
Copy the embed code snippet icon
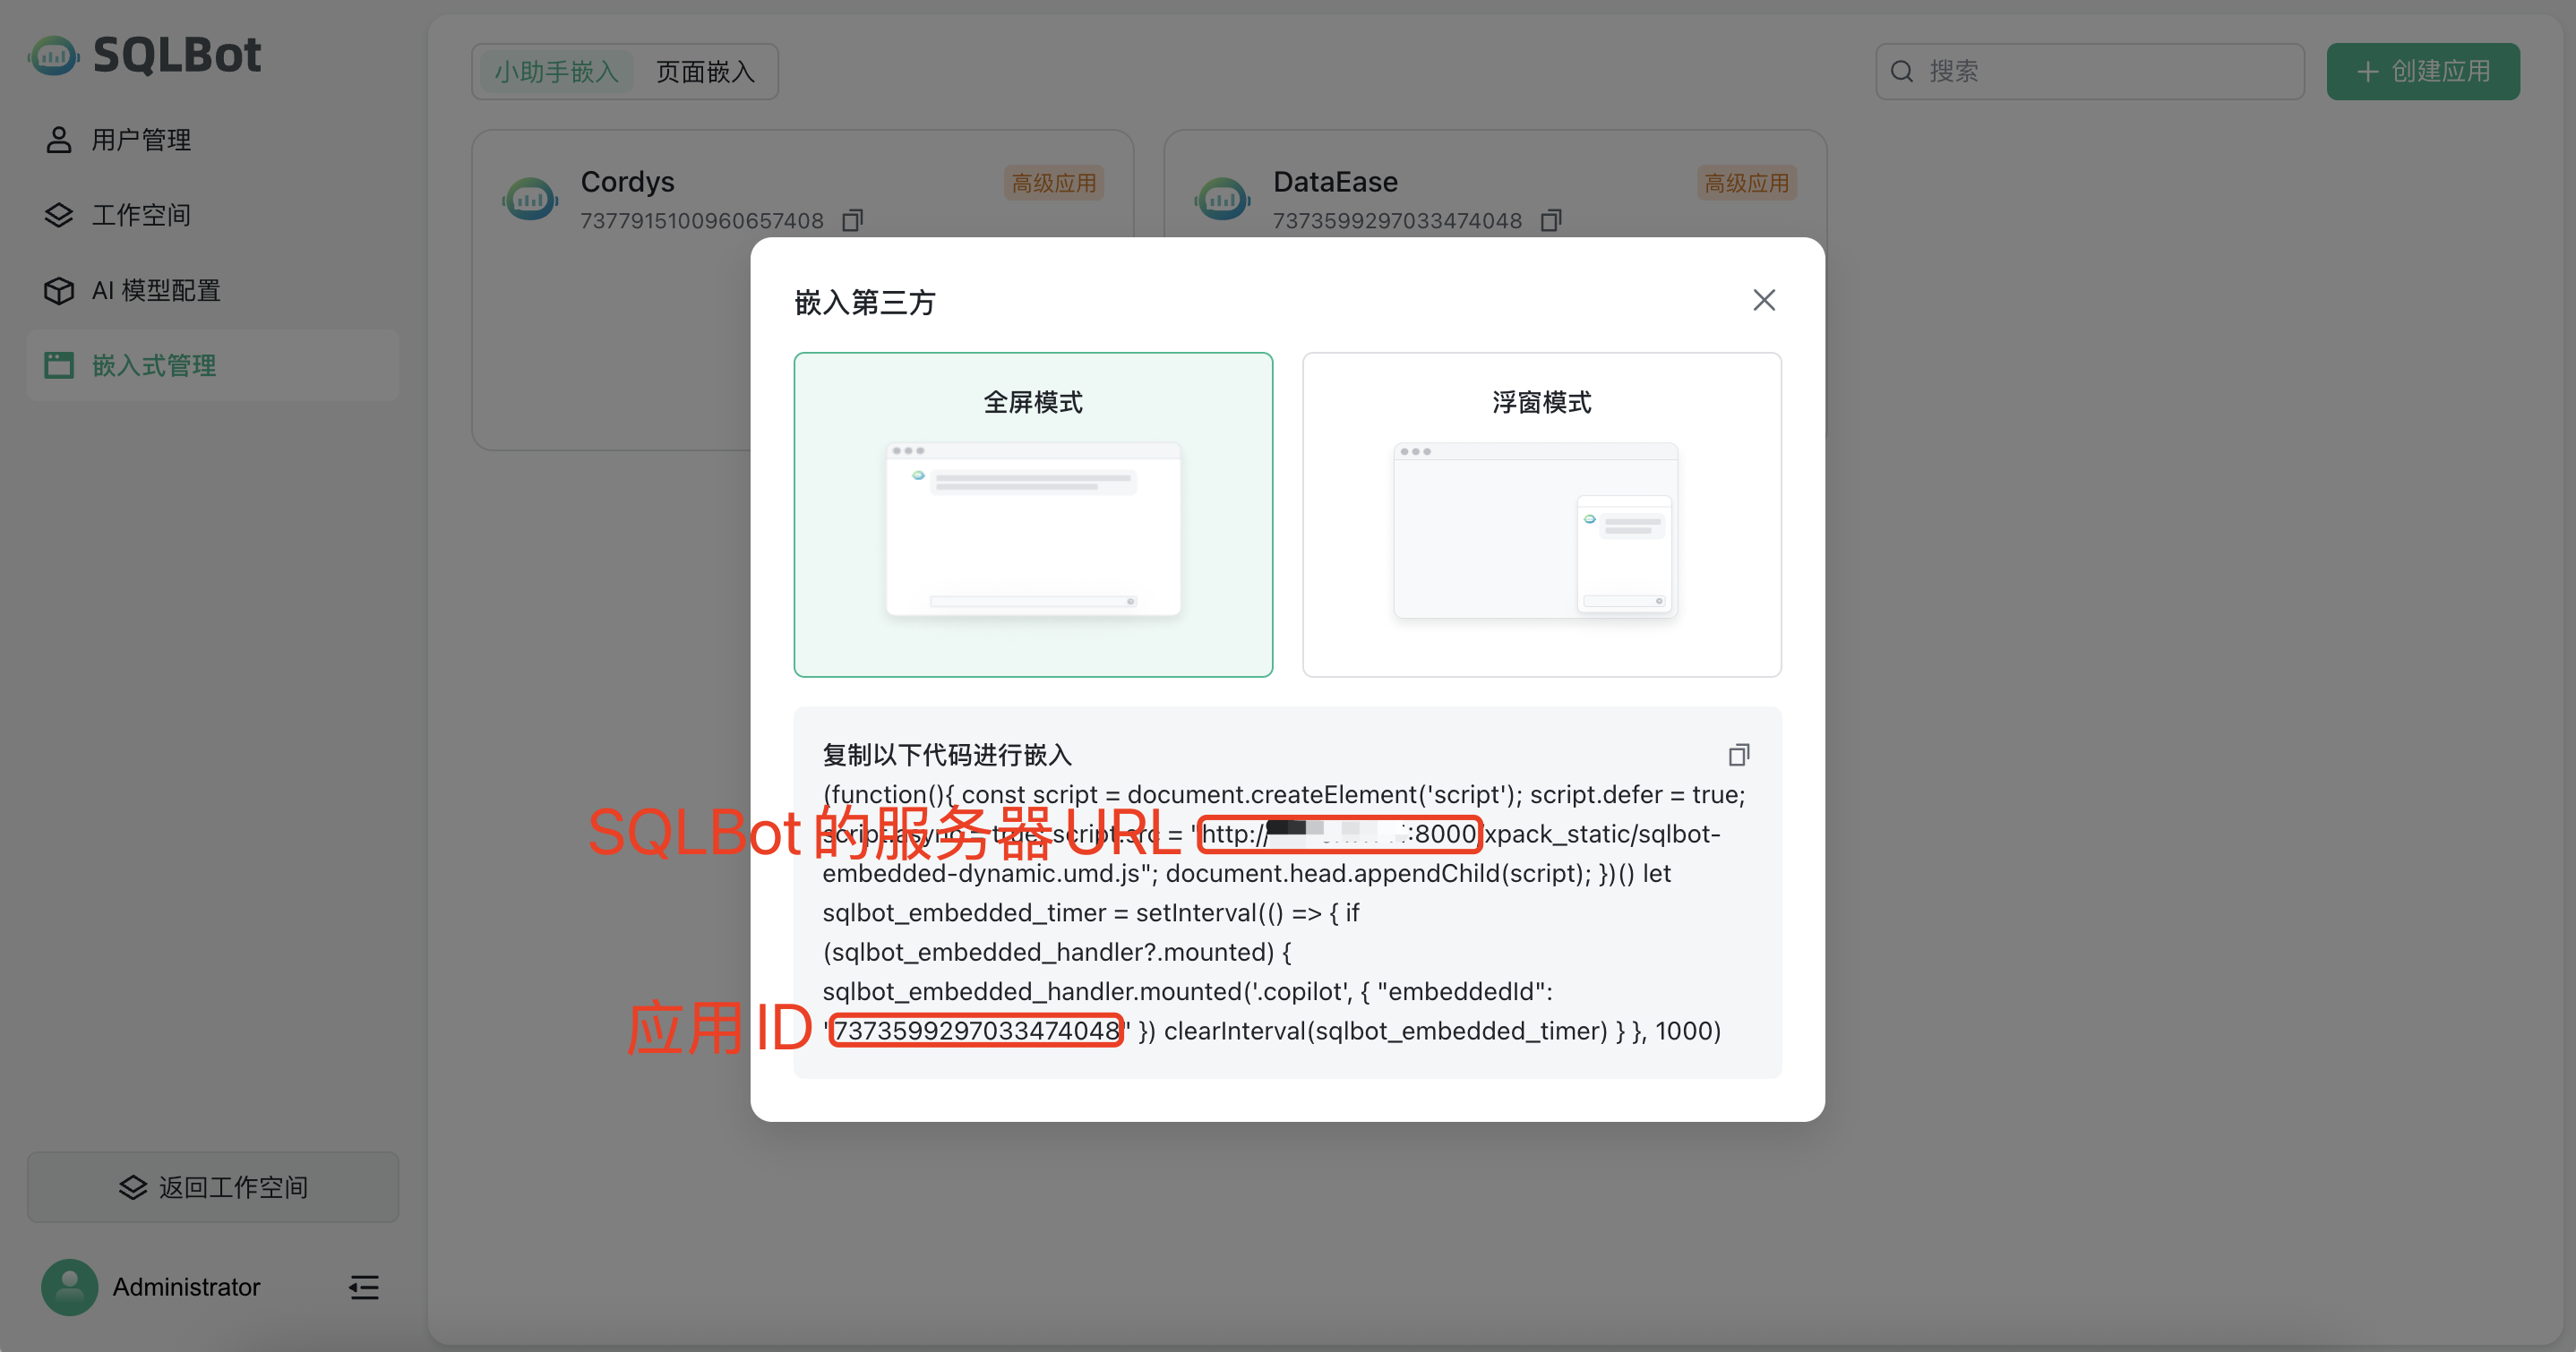click(1739, 755)
